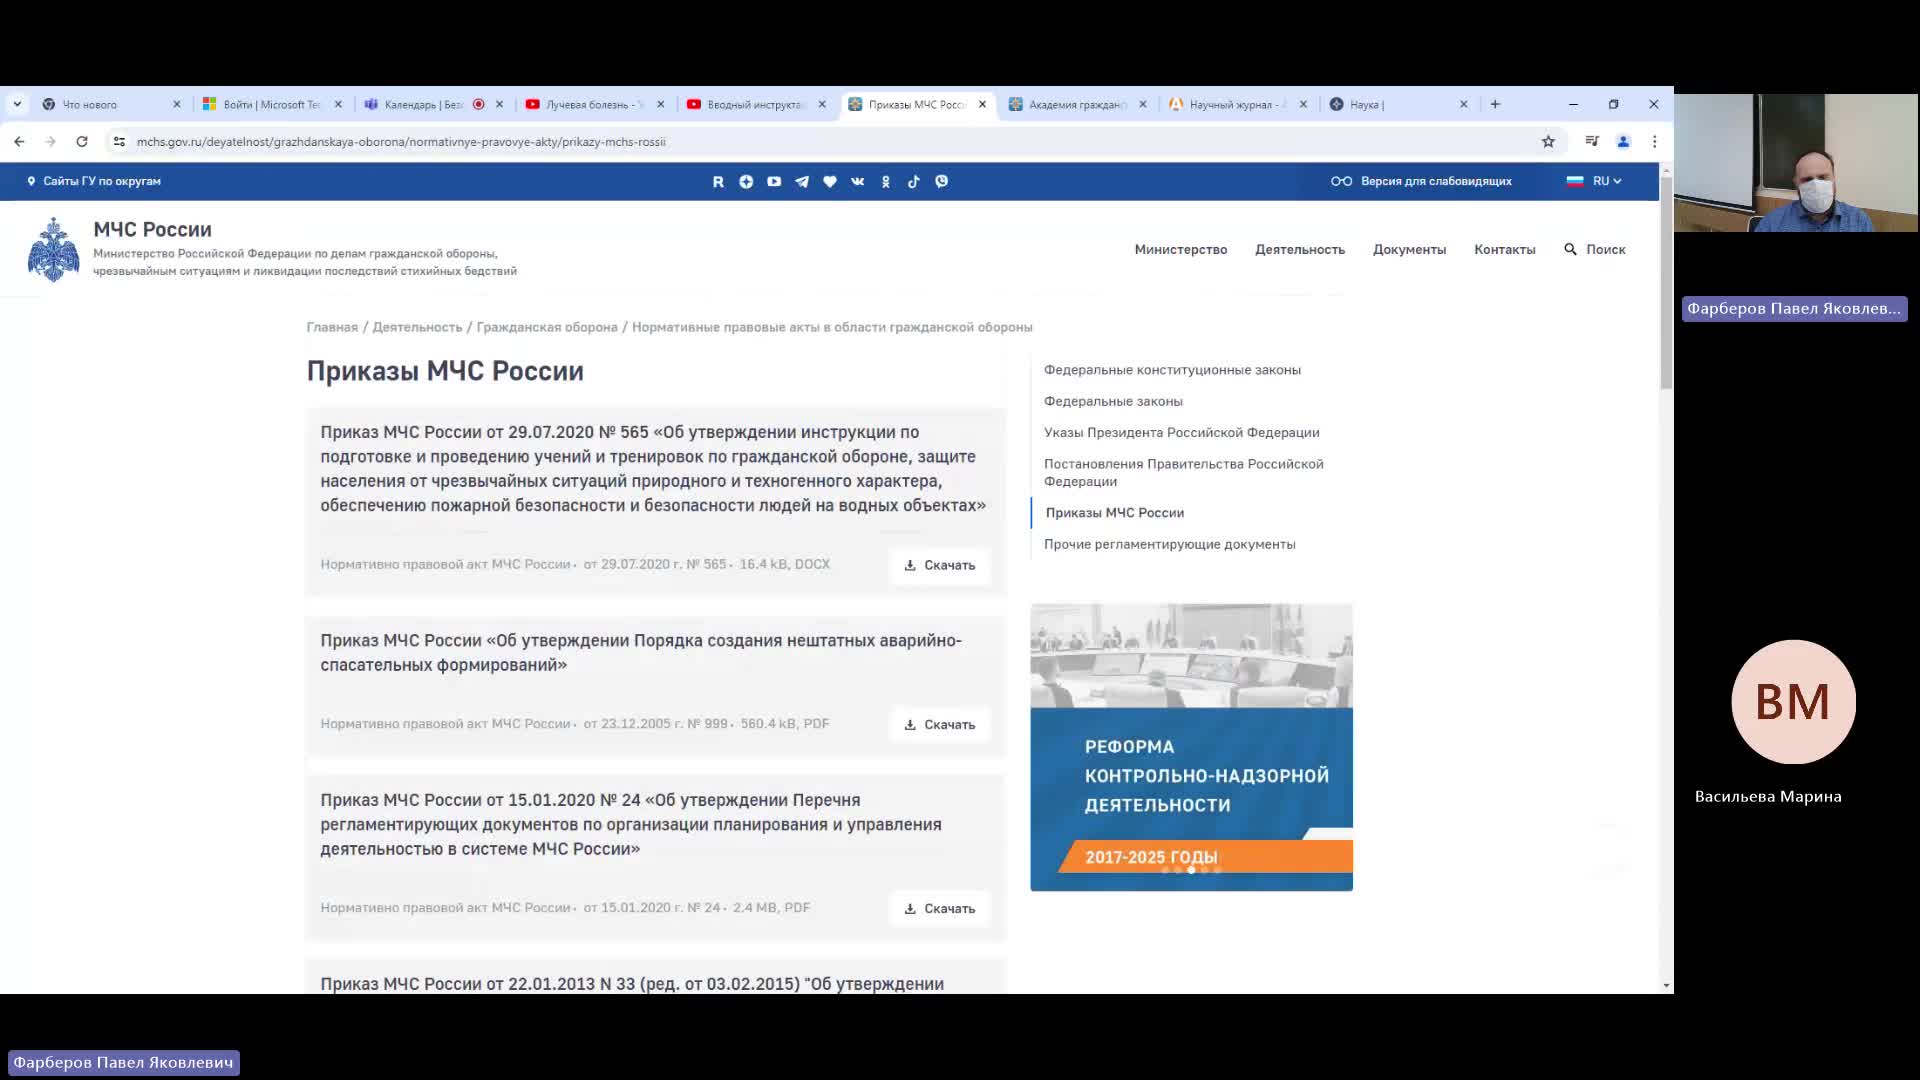
Task: Click Гражданская оборона breadcrumb link
Action: 547,327
